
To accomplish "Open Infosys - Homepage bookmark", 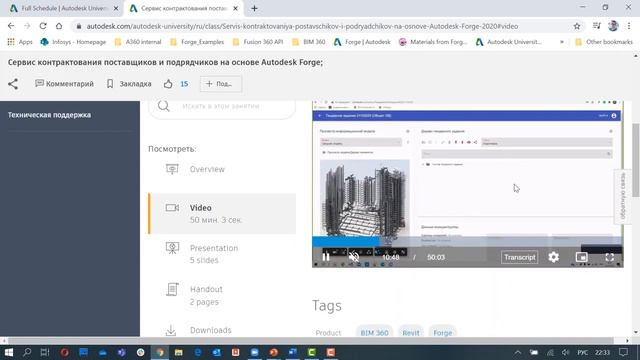I will pyautogui.click(x=73, y=42).
